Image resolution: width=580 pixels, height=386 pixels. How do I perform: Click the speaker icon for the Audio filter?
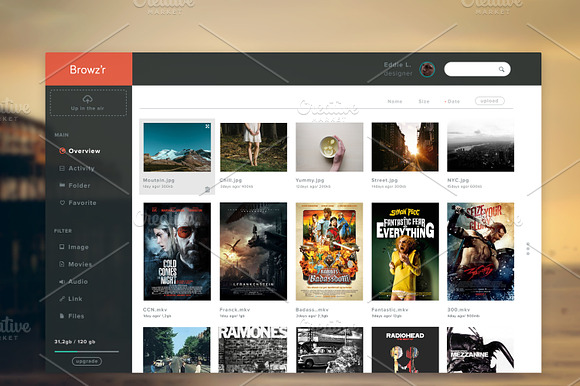(x=62, y=282)
